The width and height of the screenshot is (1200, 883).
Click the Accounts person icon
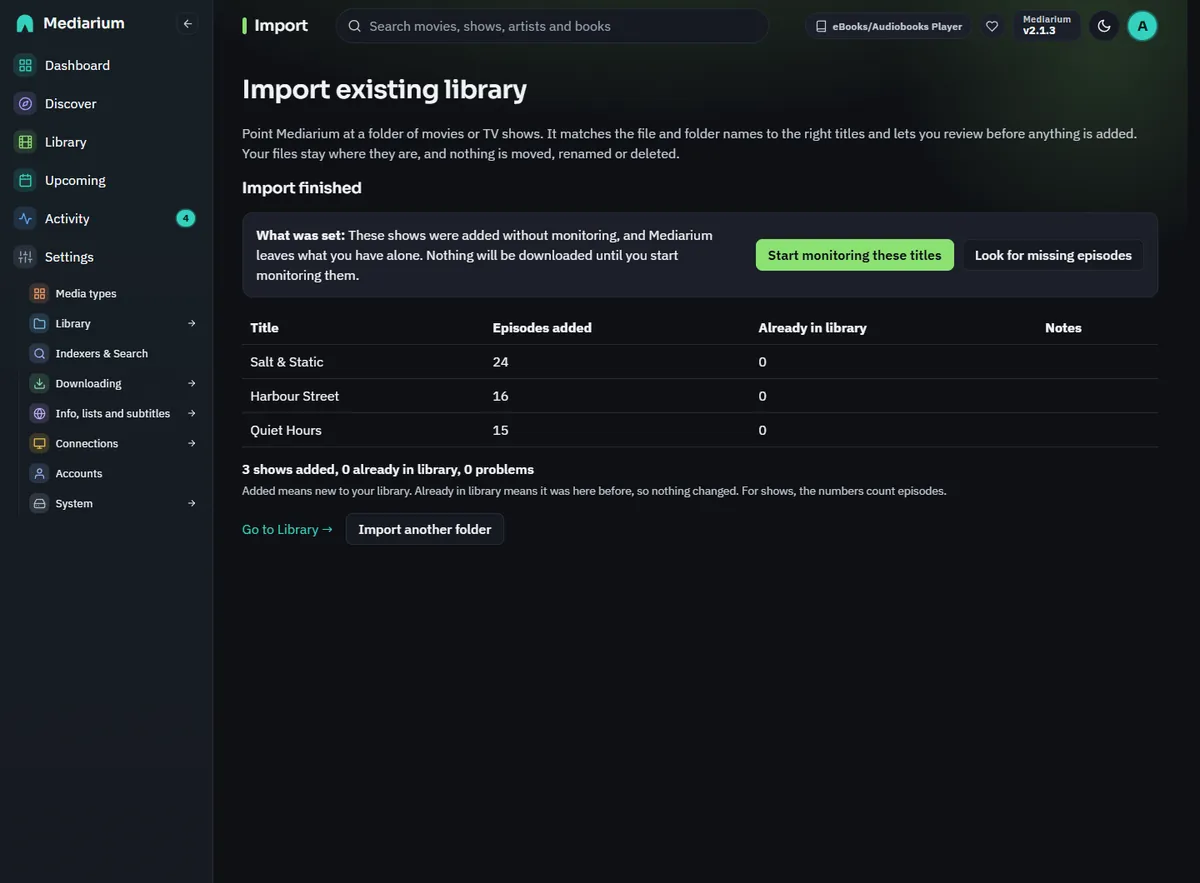tap(39, 474)
